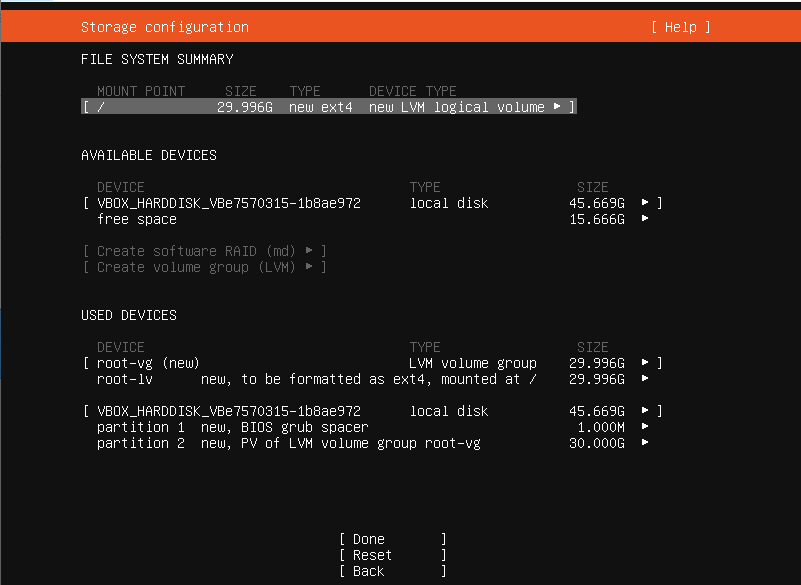The image size is (801, 585).
Task: Open arrow menu for root-lv row
Action: 645,378
